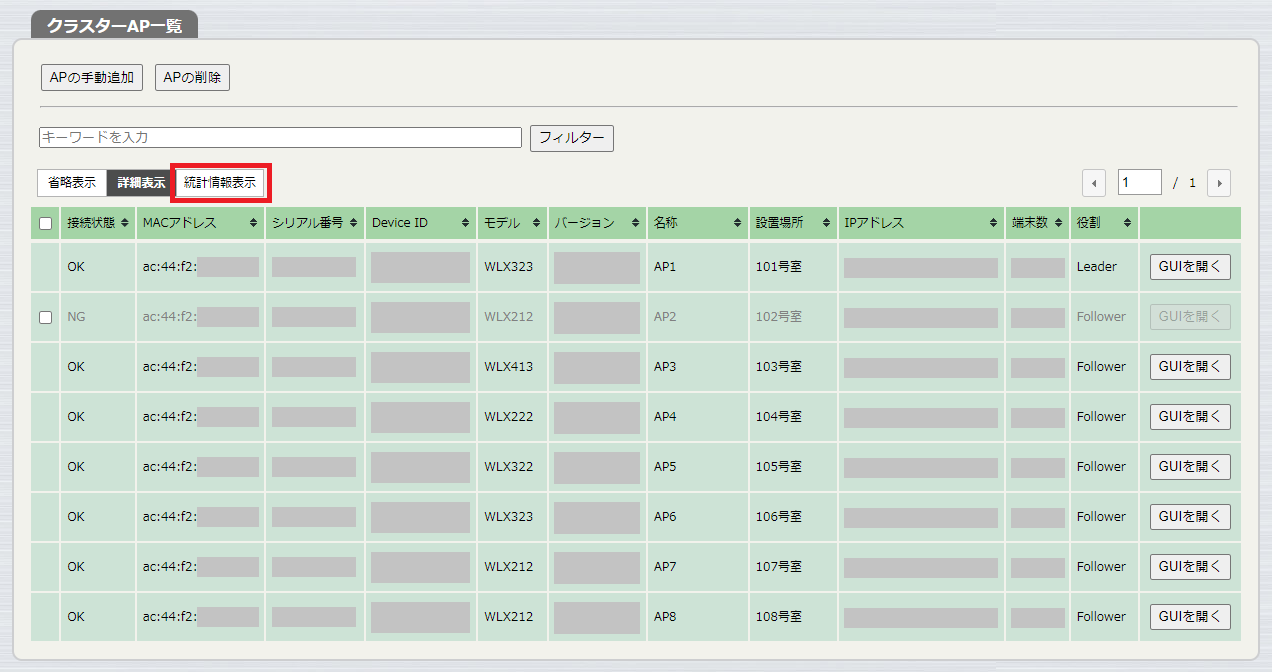This screenshot has height=672, width=1272.
Task: Click the APの削除 button
Action: (x=191, y=77)
